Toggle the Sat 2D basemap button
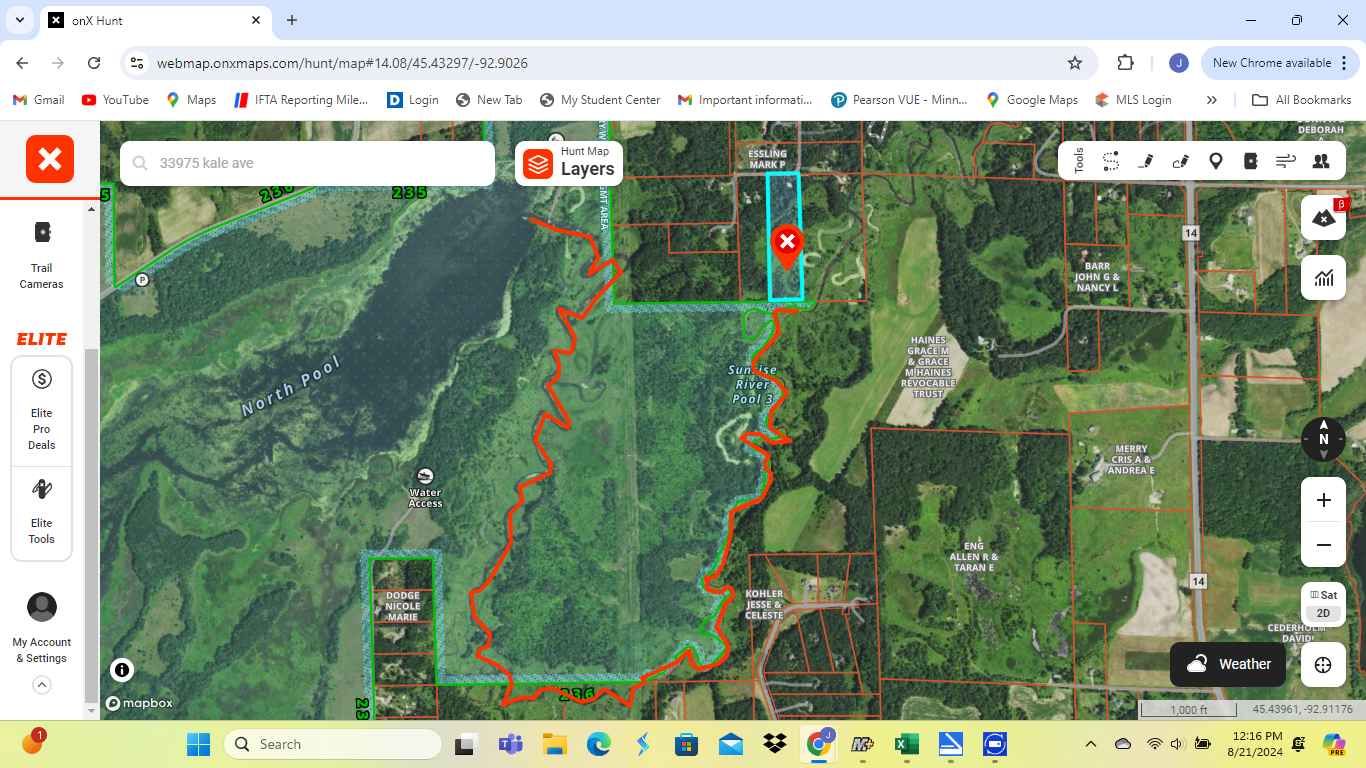The image size is (1366, 768). point(1324,604)
